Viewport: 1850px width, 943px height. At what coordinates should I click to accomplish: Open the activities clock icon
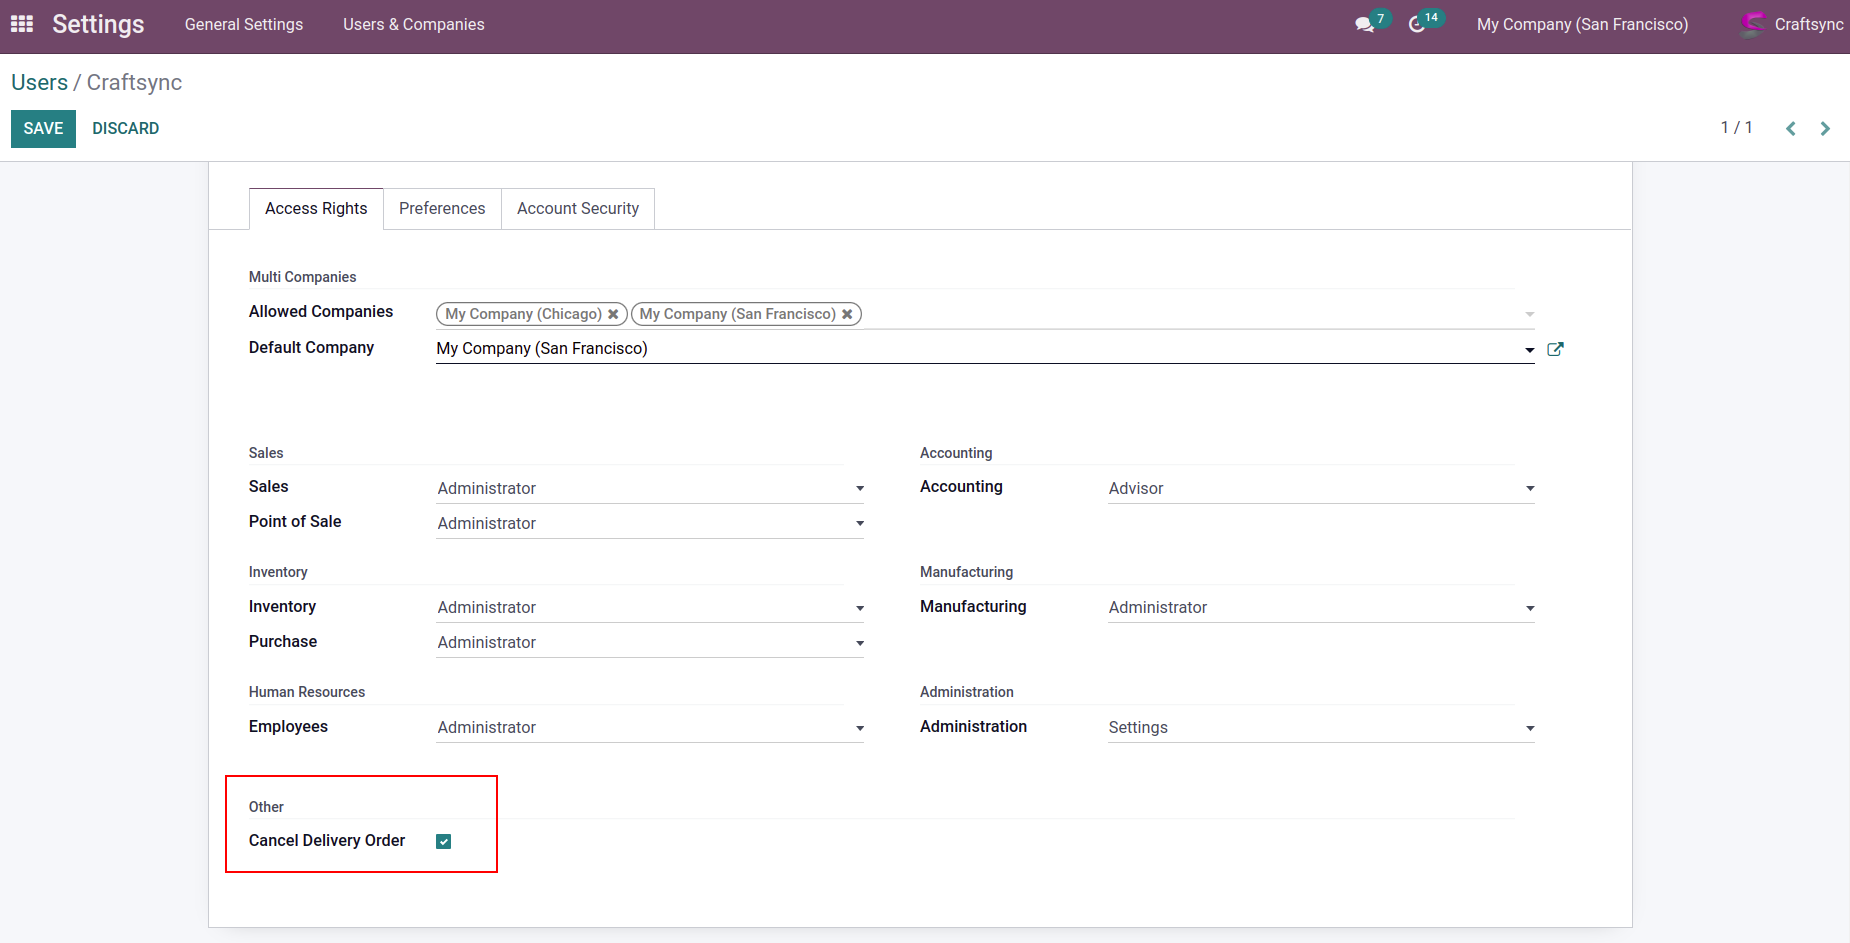coord(1417,25)
